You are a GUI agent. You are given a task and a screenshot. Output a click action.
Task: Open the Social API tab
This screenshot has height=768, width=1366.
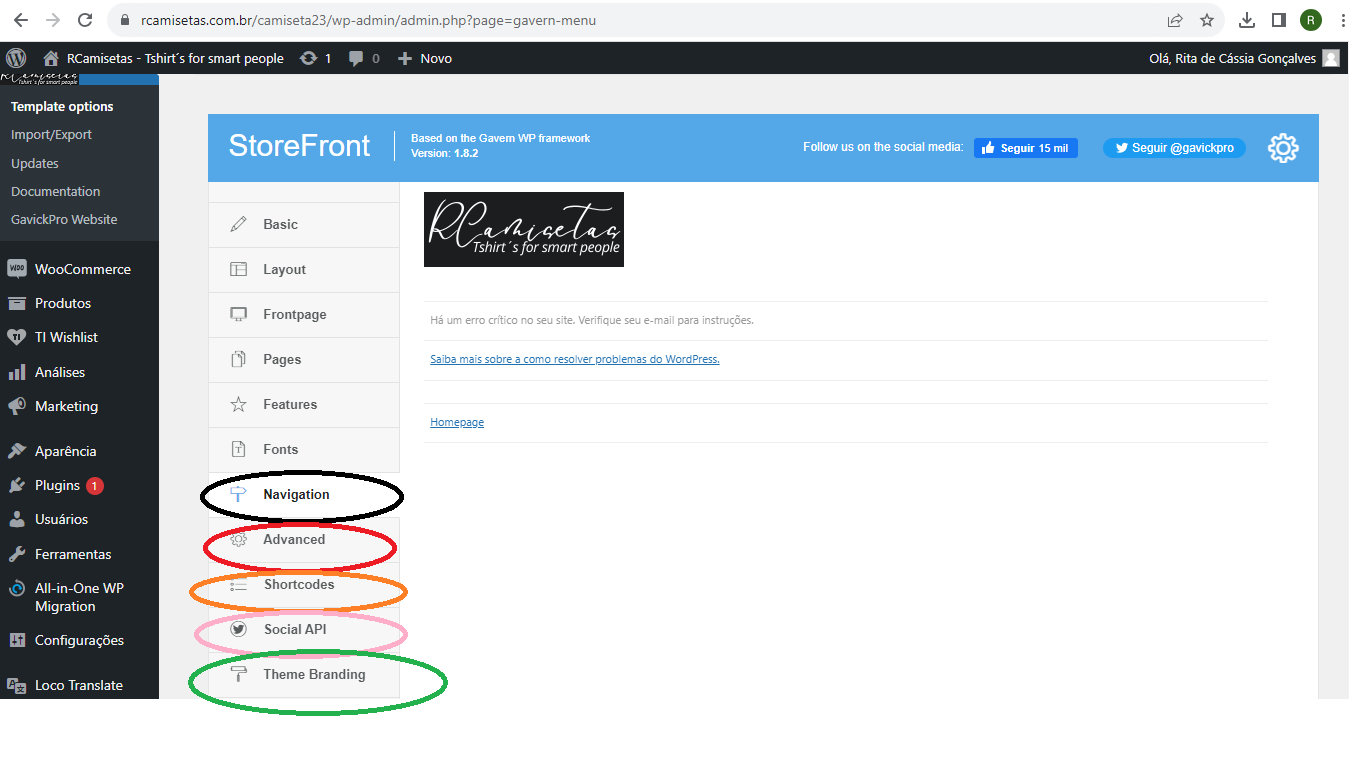click(x=304, y=630)
